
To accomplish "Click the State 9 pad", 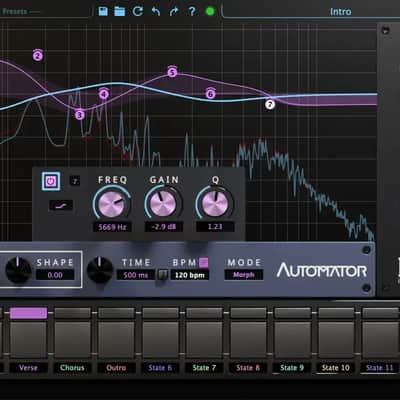I will [x=292, y=339].
